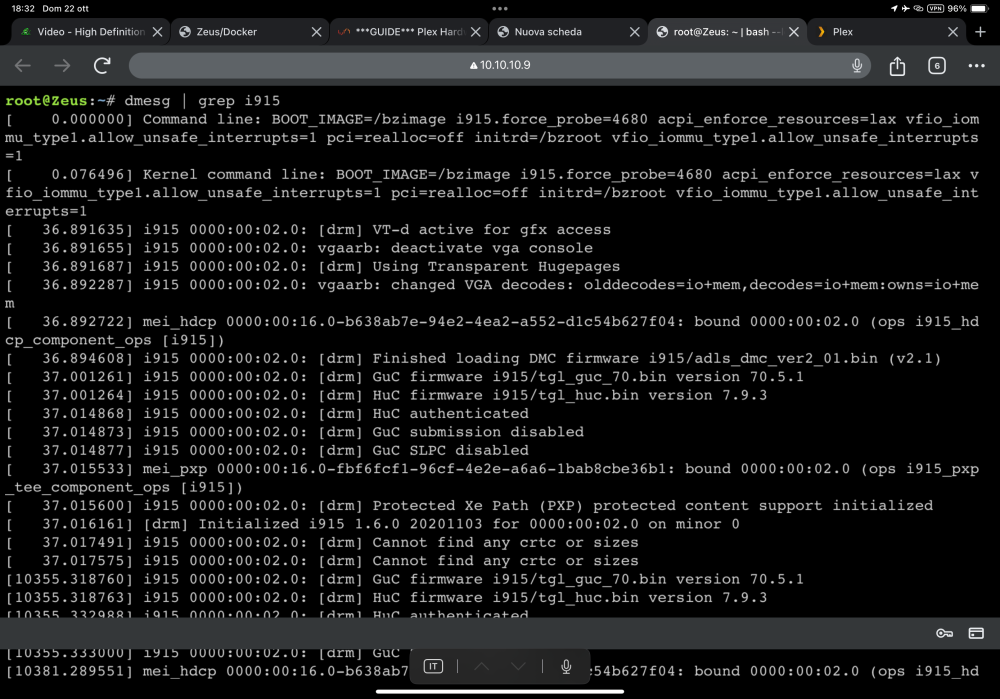Viewport: 1000px width, 699px height.
Task: Open the tab switcher showing 6 tabs
Action: [x=937, y=65]
